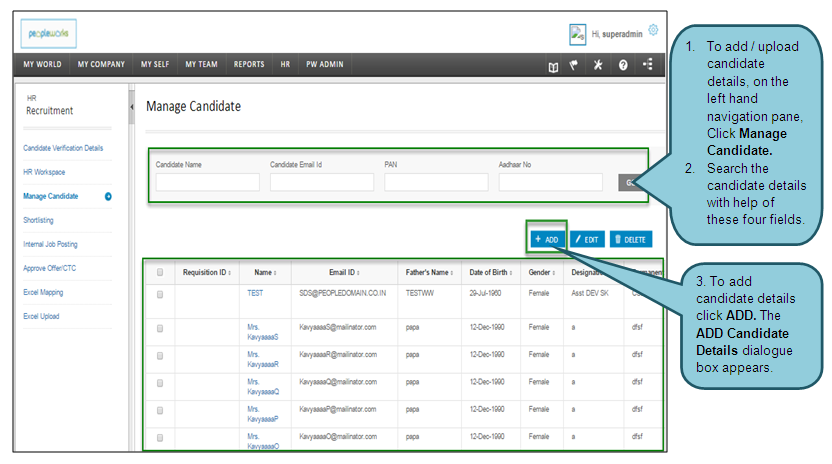Click the TESTWW father's name cell
Viewport: 832px width, 464px height.
click(x=420, y=293)
